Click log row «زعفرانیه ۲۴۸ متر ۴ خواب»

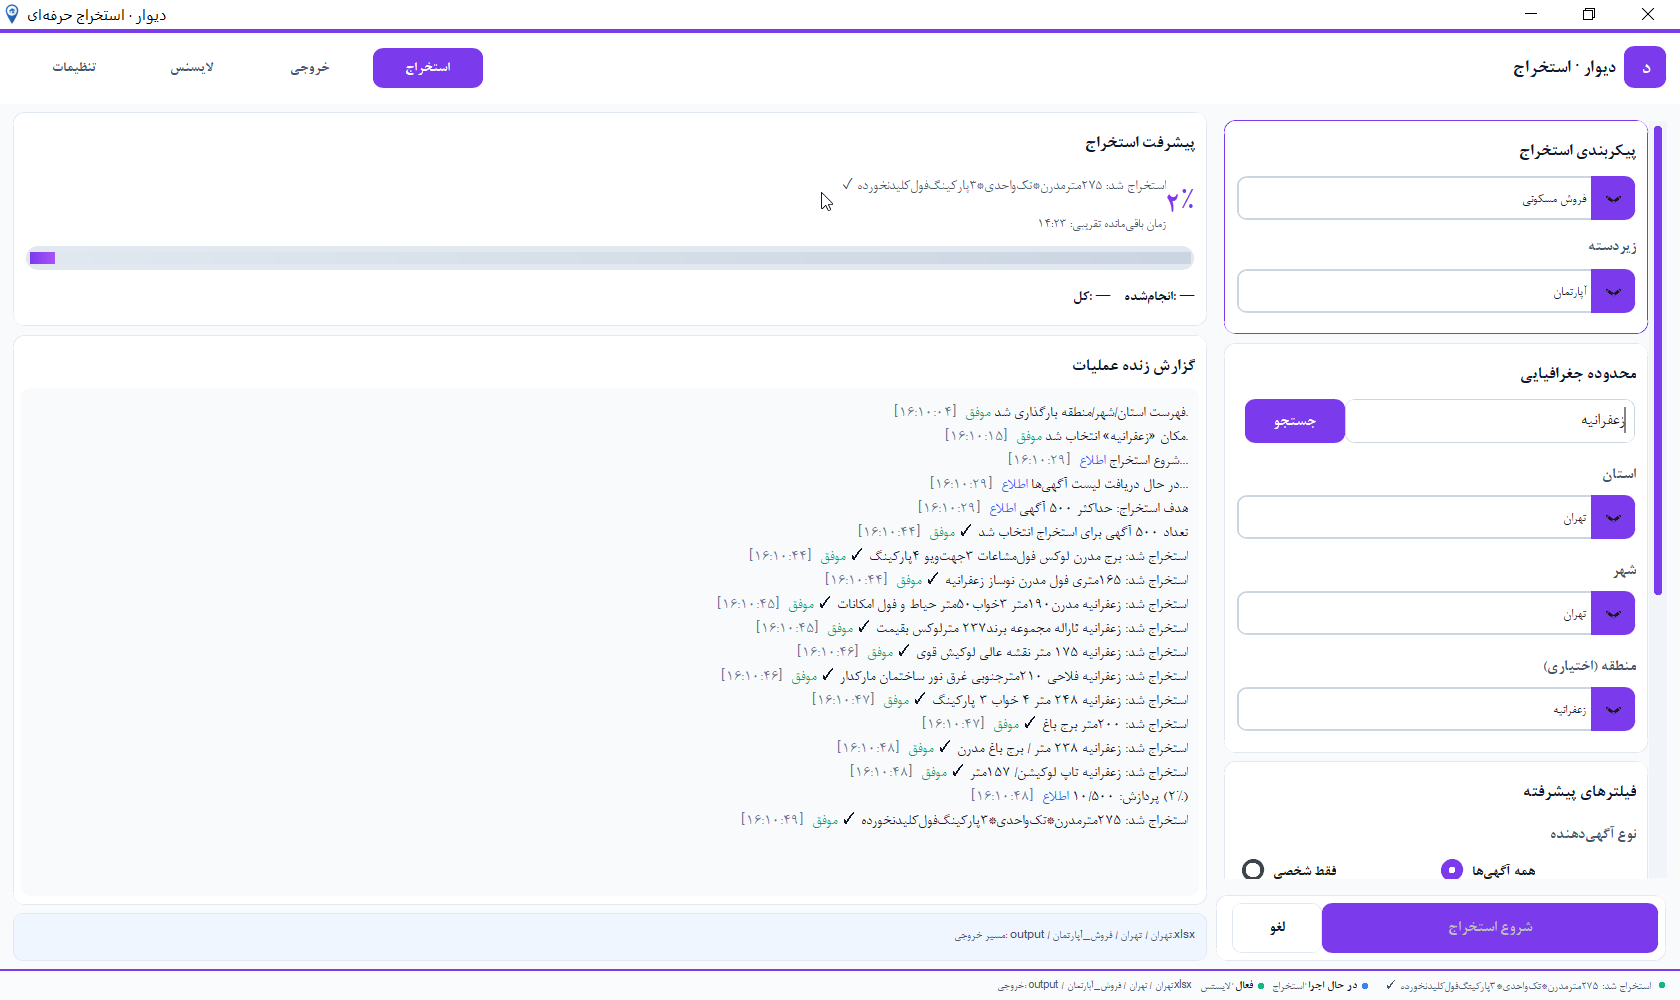point(1000,700)
